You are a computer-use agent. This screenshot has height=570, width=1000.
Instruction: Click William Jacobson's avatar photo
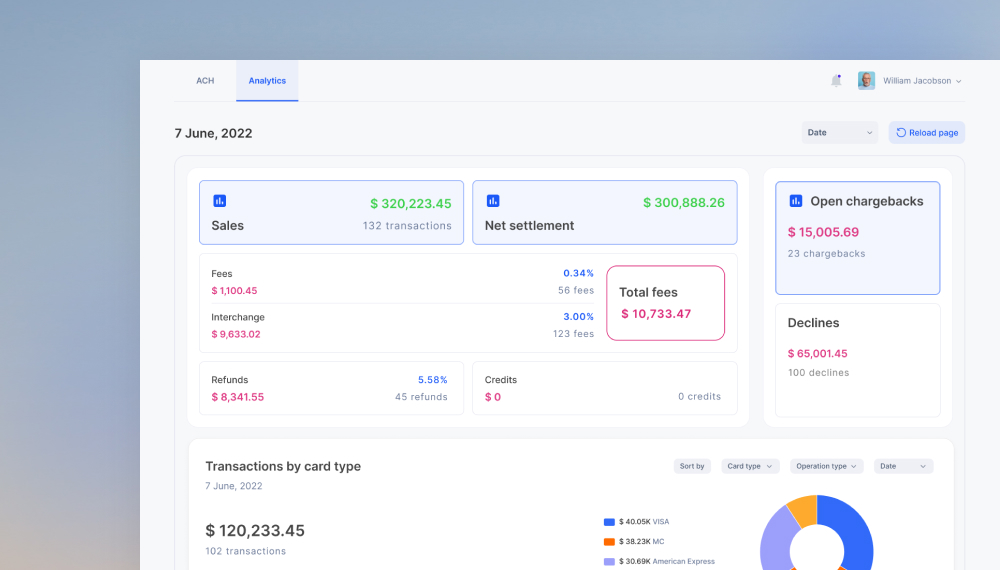(x=866, y=80)
